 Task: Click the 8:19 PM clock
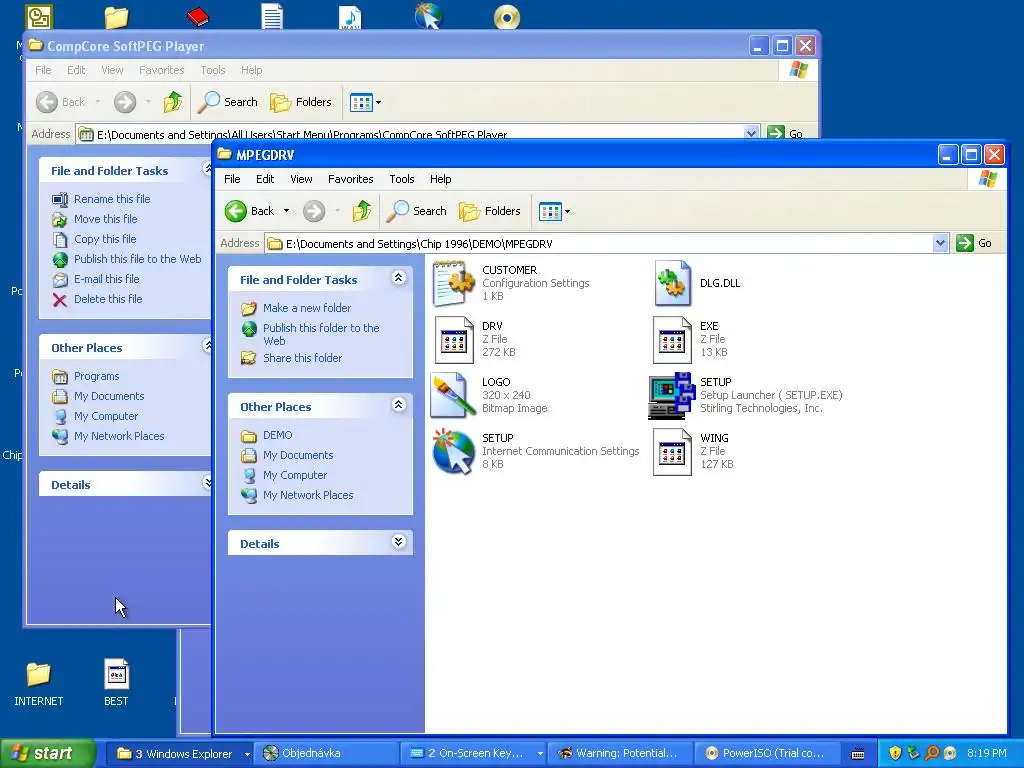coord(987,754)
